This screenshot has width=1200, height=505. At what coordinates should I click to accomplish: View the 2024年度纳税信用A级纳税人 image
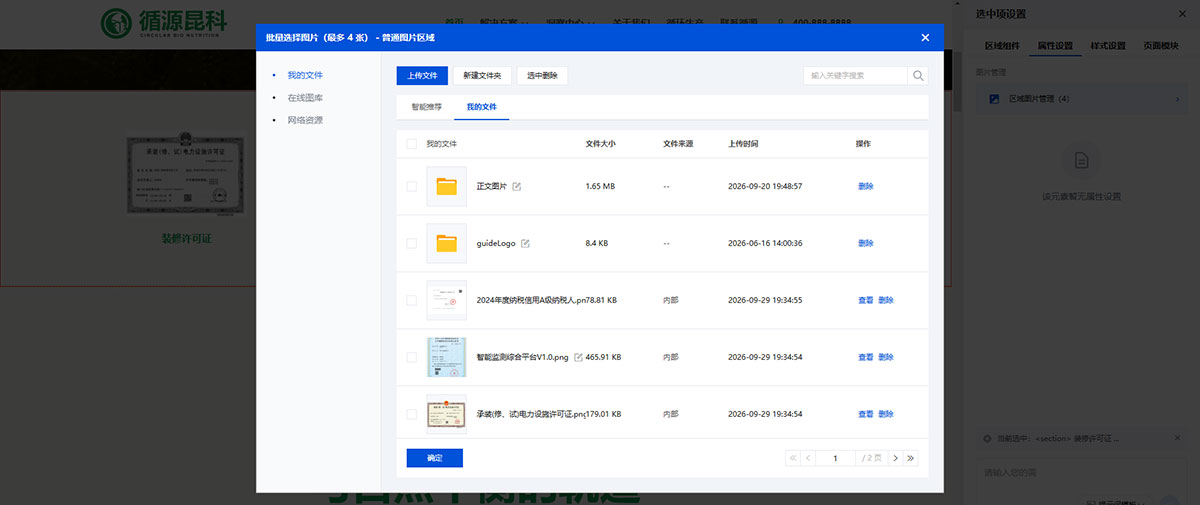(866, 300)
